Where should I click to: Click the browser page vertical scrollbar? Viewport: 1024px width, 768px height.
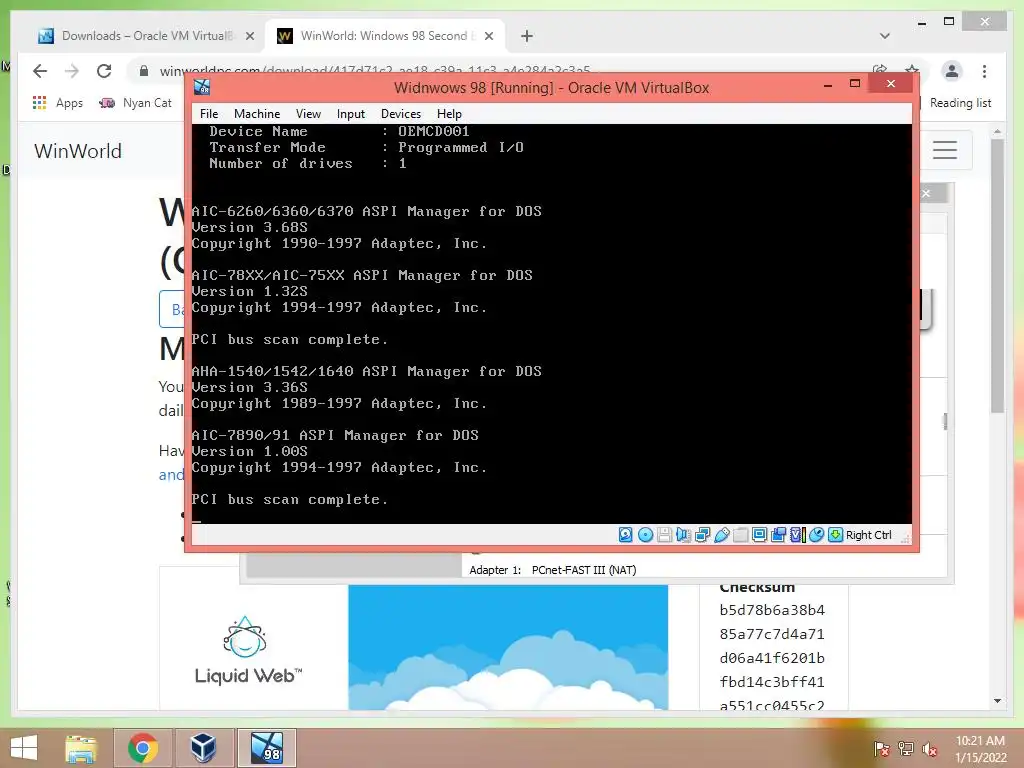tap(997, 275)
